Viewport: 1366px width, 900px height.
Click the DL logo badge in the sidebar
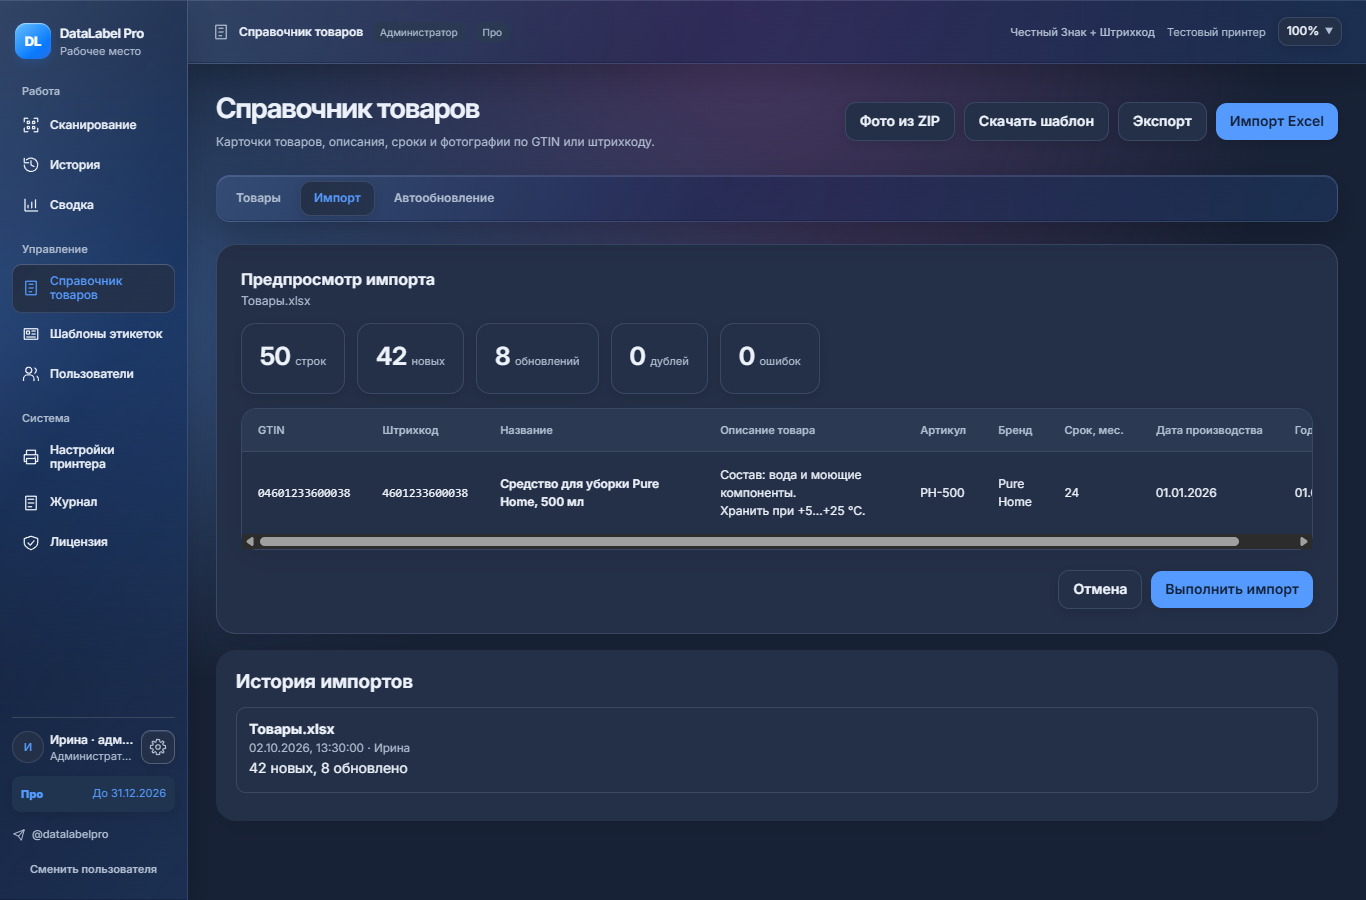[33, 41]
